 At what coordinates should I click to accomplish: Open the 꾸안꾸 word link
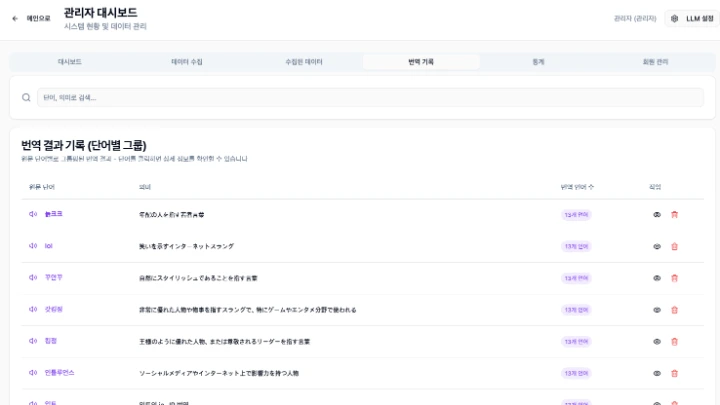tap(54, 277)
